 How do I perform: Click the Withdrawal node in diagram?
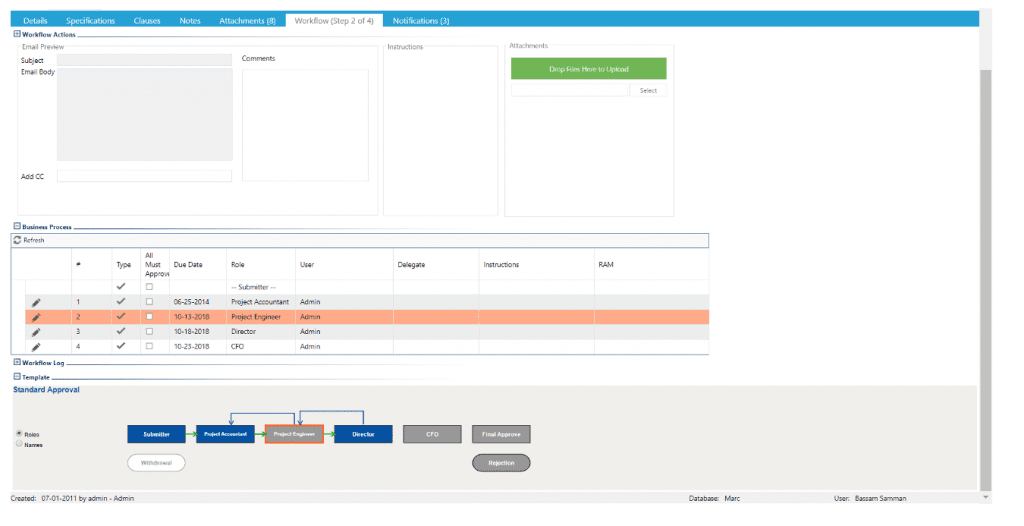coord(157,463)
